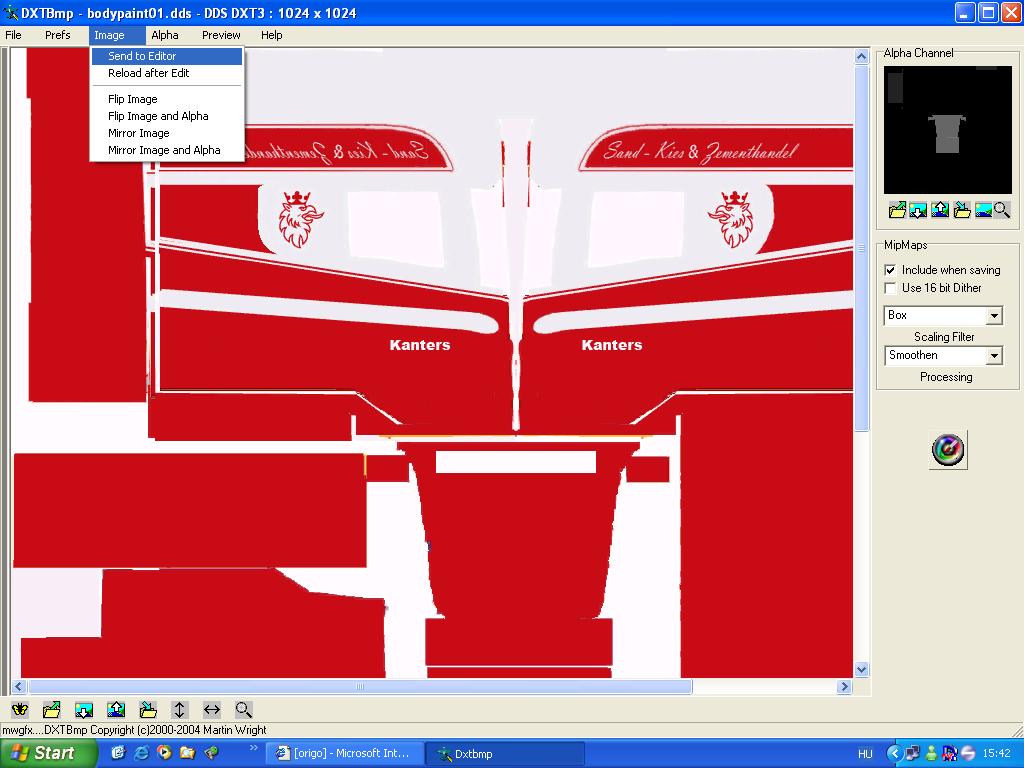This screenshot has height=768, width=1024.
Task: Click the yellow butterfly icon in bottom toolbar
Action: click(20, 710)
